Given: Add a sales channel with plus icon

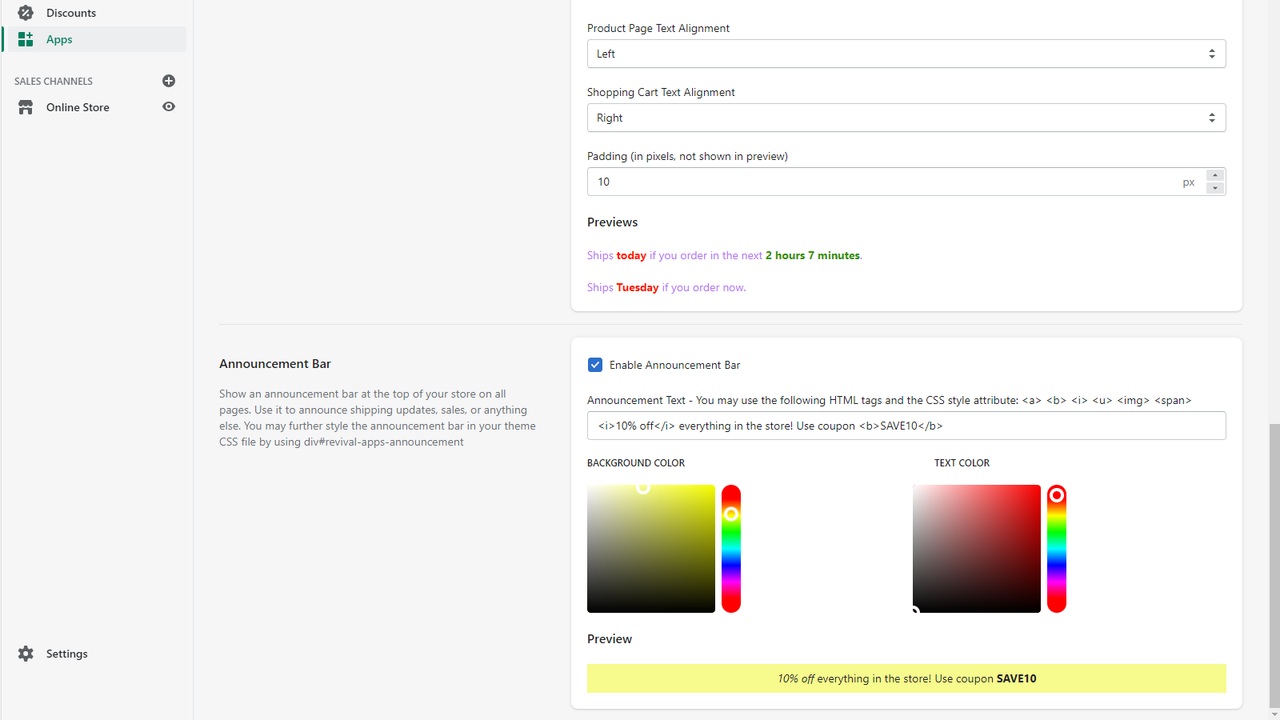Looking at the screenshot, I should [x=169, y=81].
